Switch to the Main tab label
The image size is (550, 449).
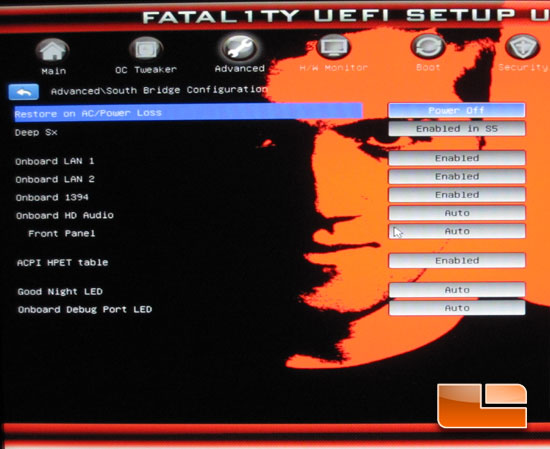pos(54,71)
